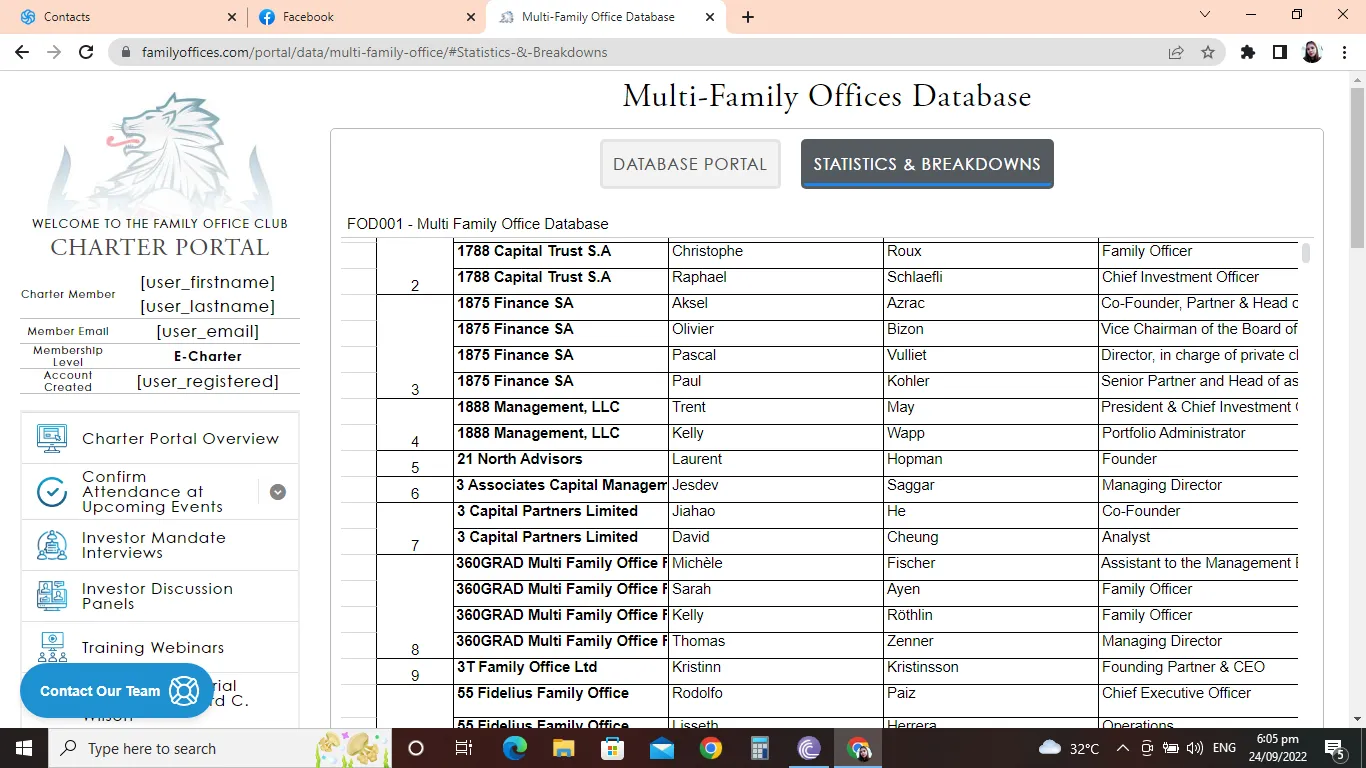
Task: Bookmark this page with the star icon
Action: coord(1208,52)
